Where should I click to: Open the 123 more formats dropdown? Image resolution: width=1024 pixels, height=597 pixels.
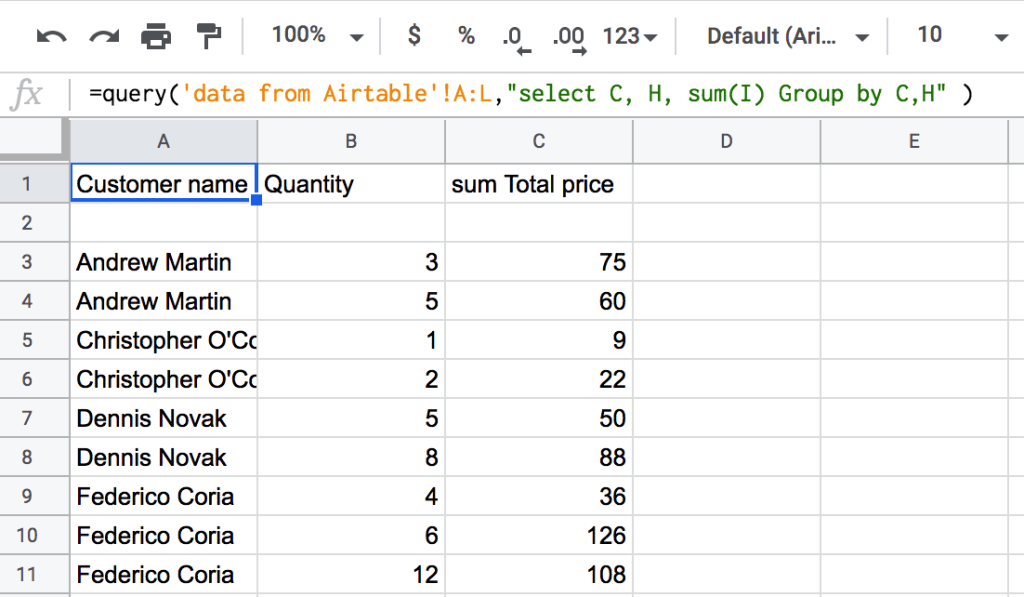click(x=630, y=37)
